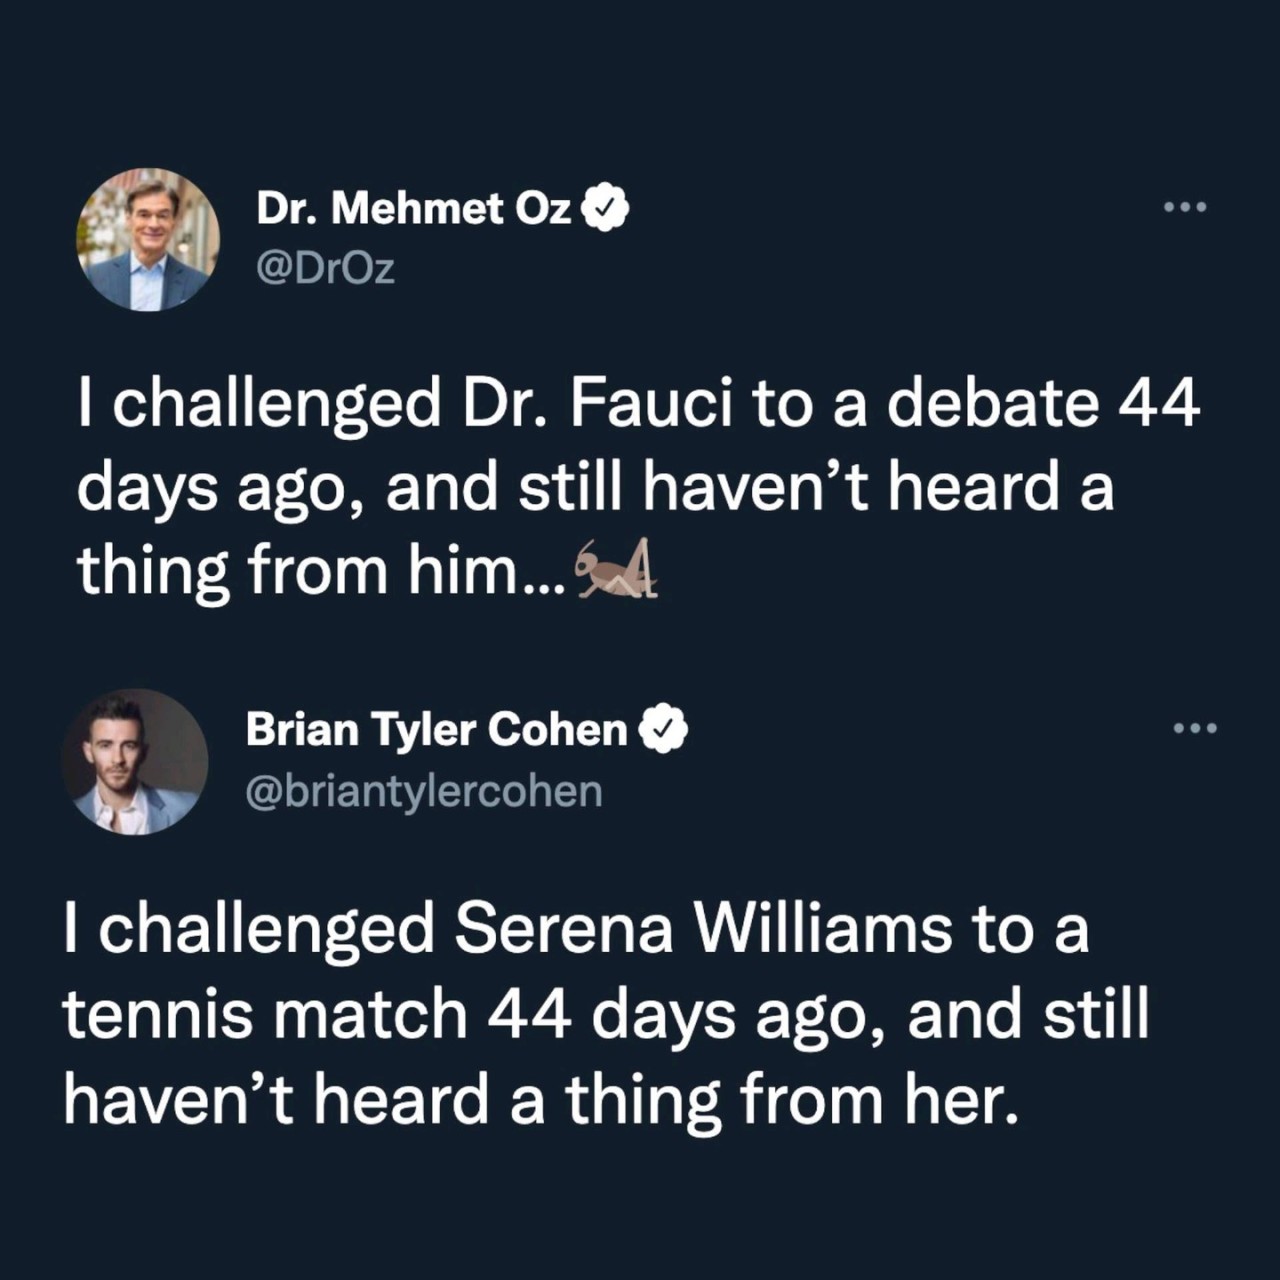Open the Dr. Mehmet Oz display name
Viewport: 1280px width, 1280px height.
tap(414, 208)
